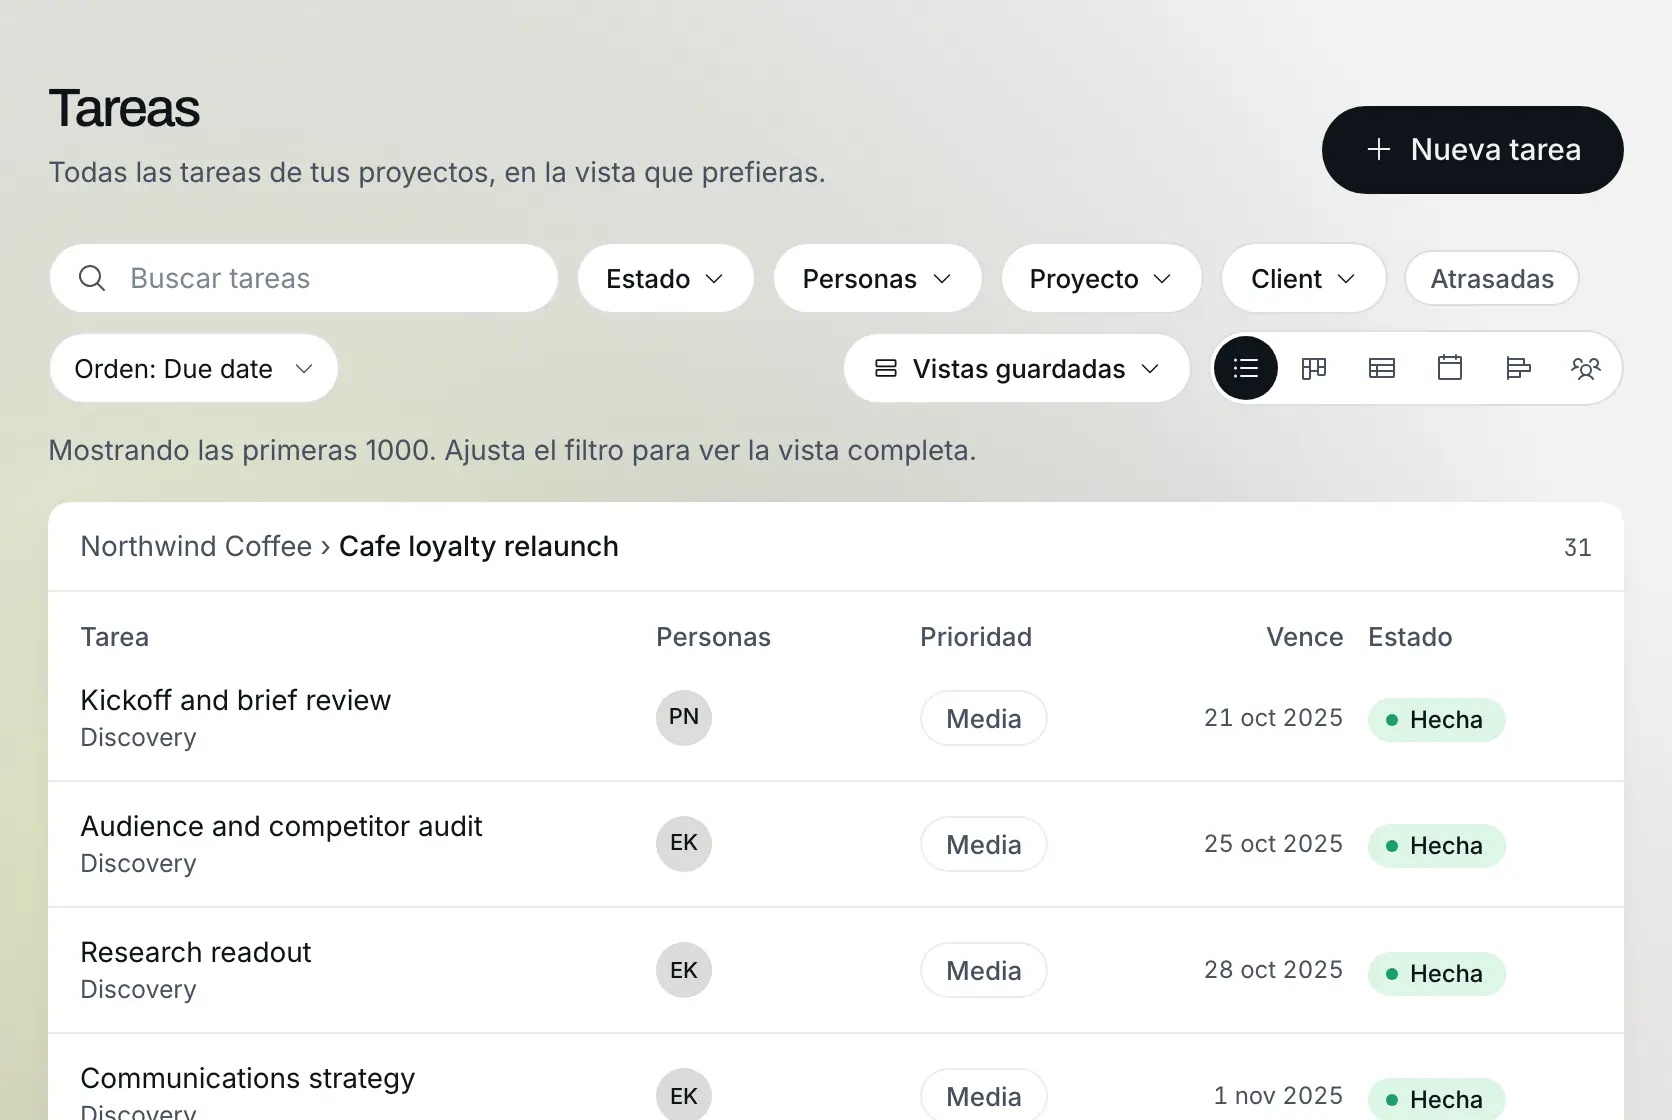Image resolution: width=1672 pixels, height=1120 pixels.
Task: Open EK avatar on Communications strategy row
Action: [x=684, y=1095]
